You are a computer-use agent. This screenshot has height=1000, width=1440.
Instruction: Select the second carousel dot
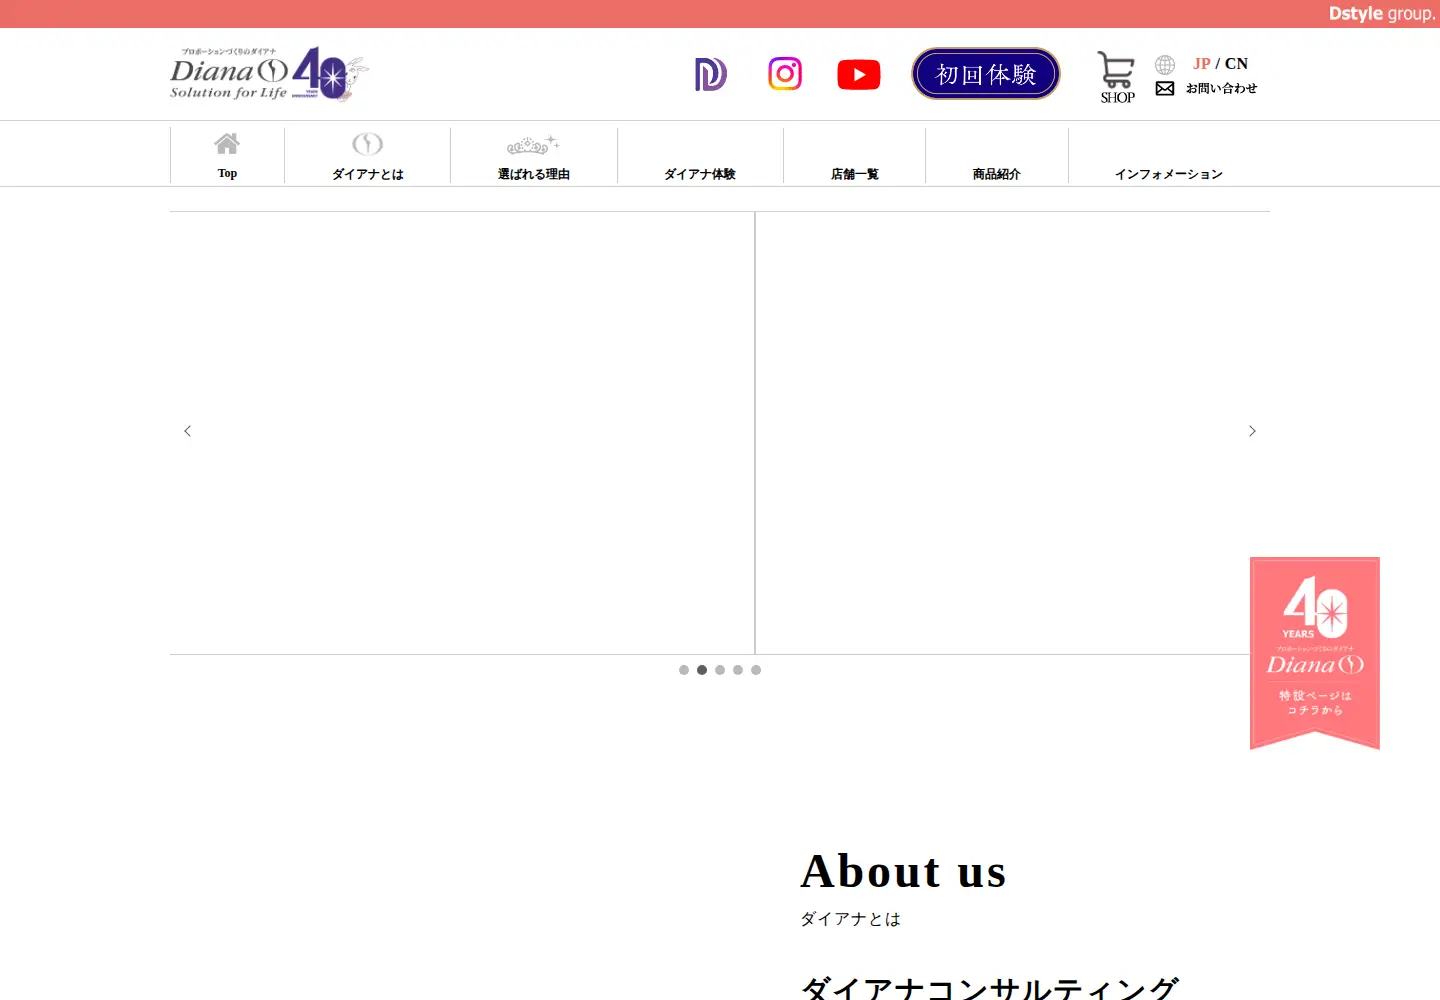tap(702, 670)
